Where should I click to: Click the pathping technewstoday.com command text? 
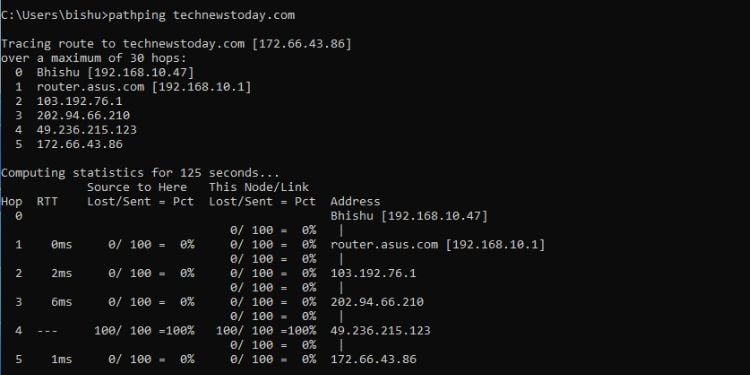tap(201, 15)
